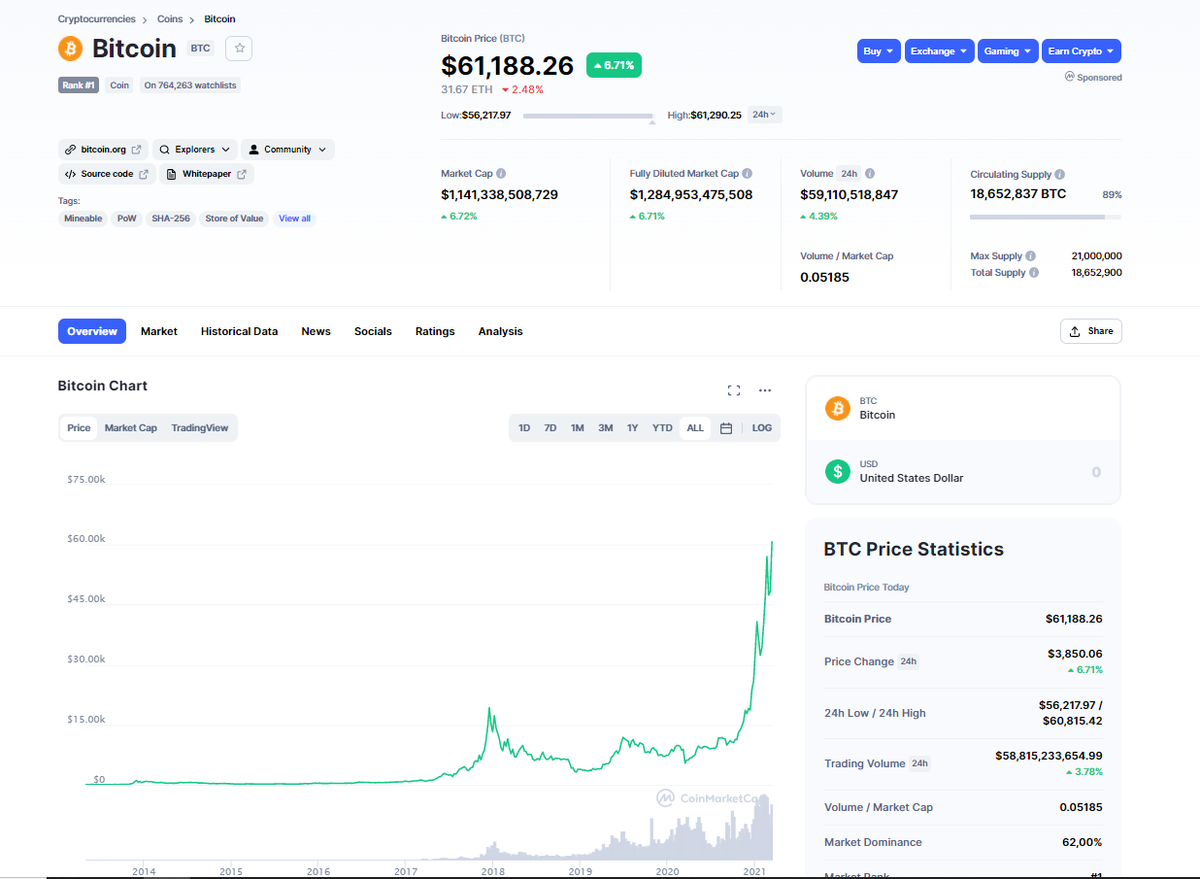Expand the Explorers dropdown
1200x879 pixels.
[195, 149]
